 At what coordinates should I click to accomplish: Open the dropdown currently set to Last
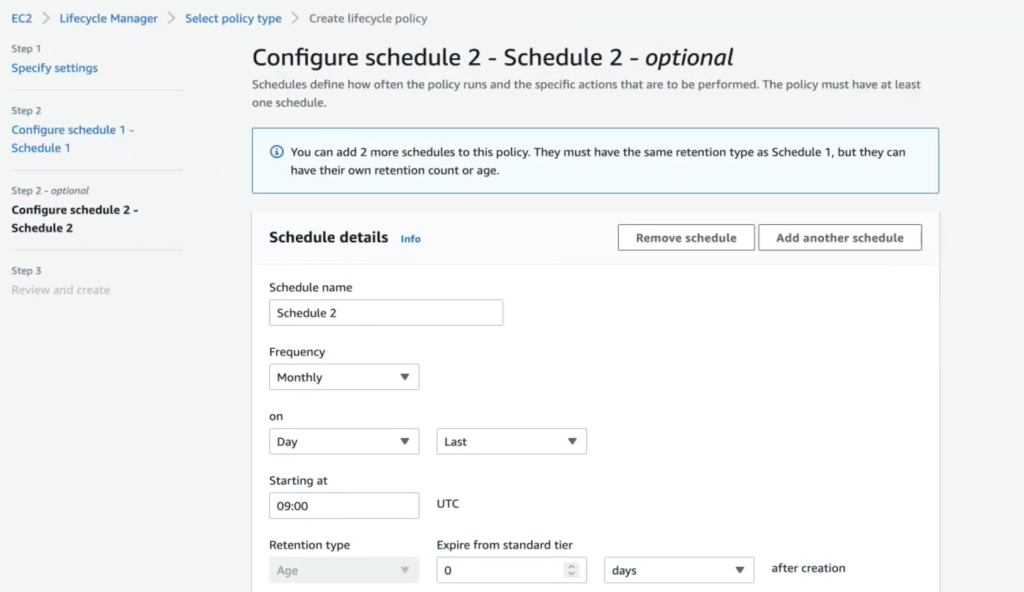(x=511, y=441)
